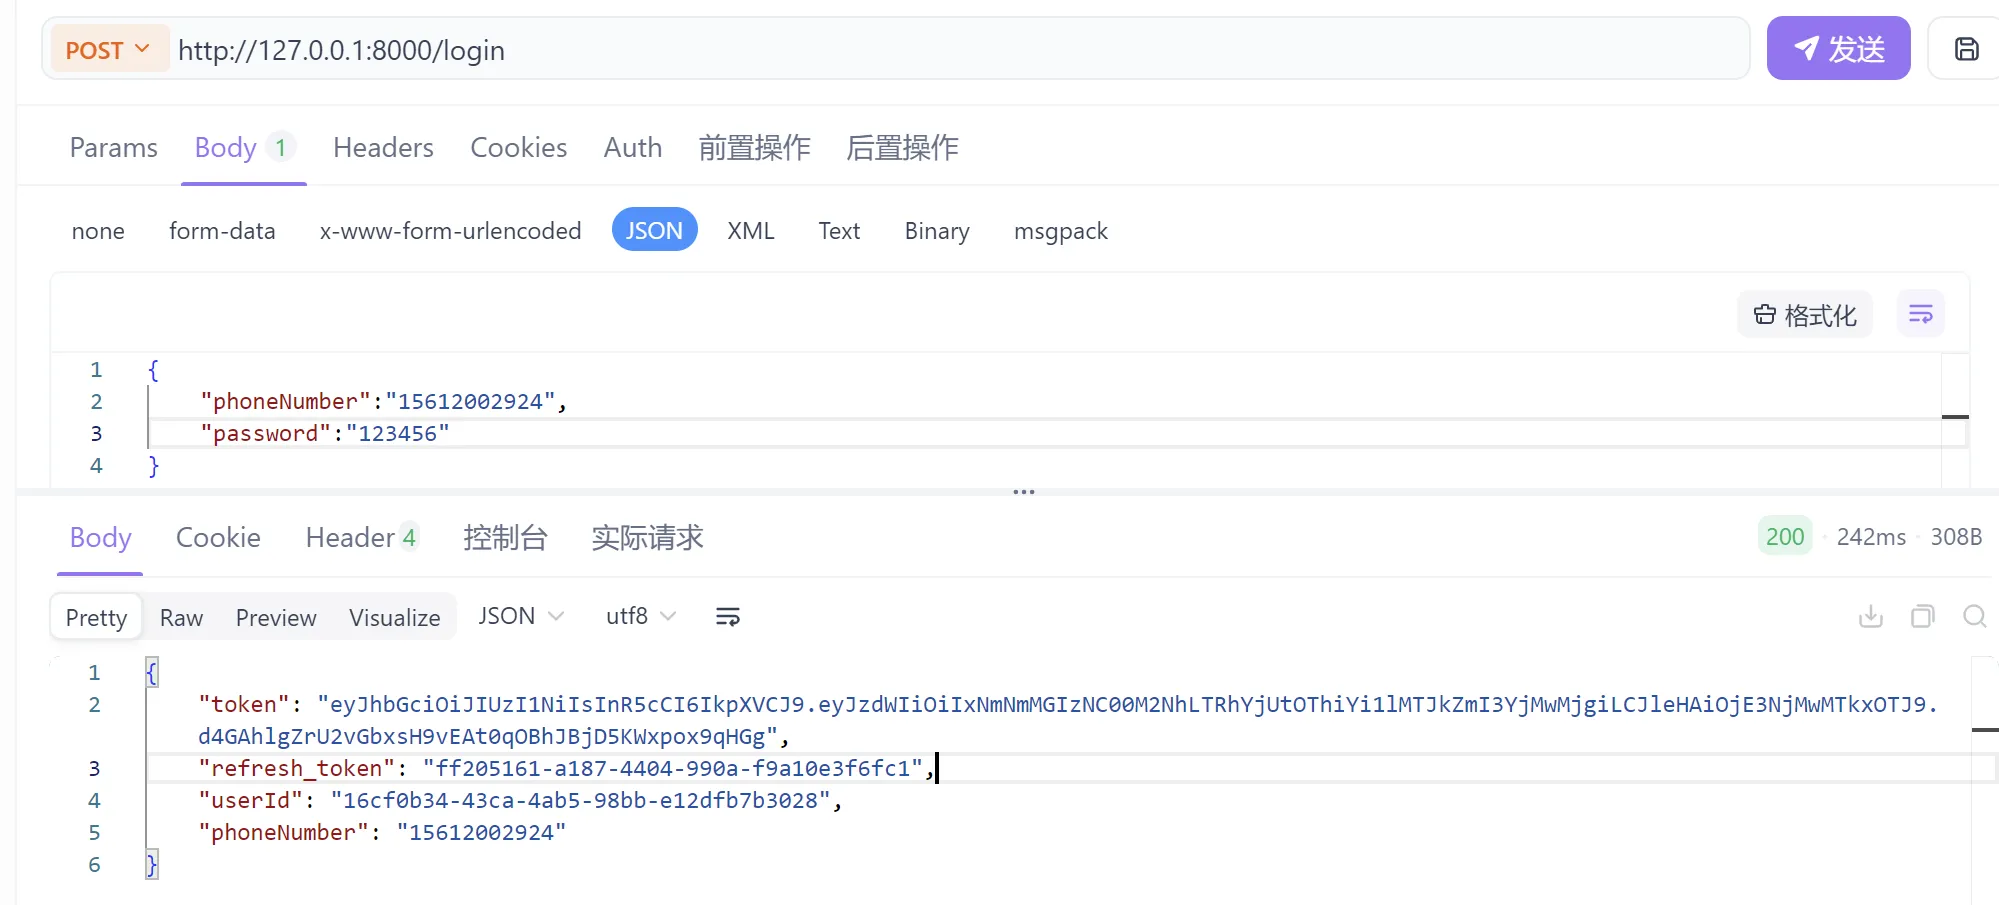1999x905 pixels.
Task: Click the 200 status code badge
Action: tap(1785, 537)
